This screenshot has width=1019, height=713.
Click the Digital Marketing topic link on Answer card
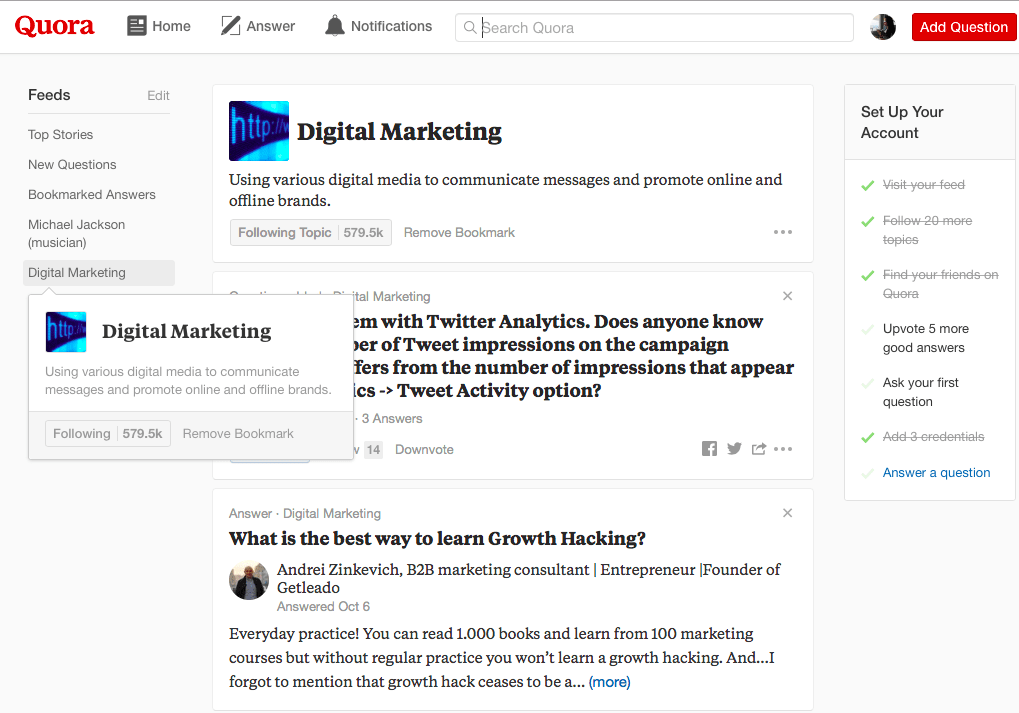pos(331,513)
